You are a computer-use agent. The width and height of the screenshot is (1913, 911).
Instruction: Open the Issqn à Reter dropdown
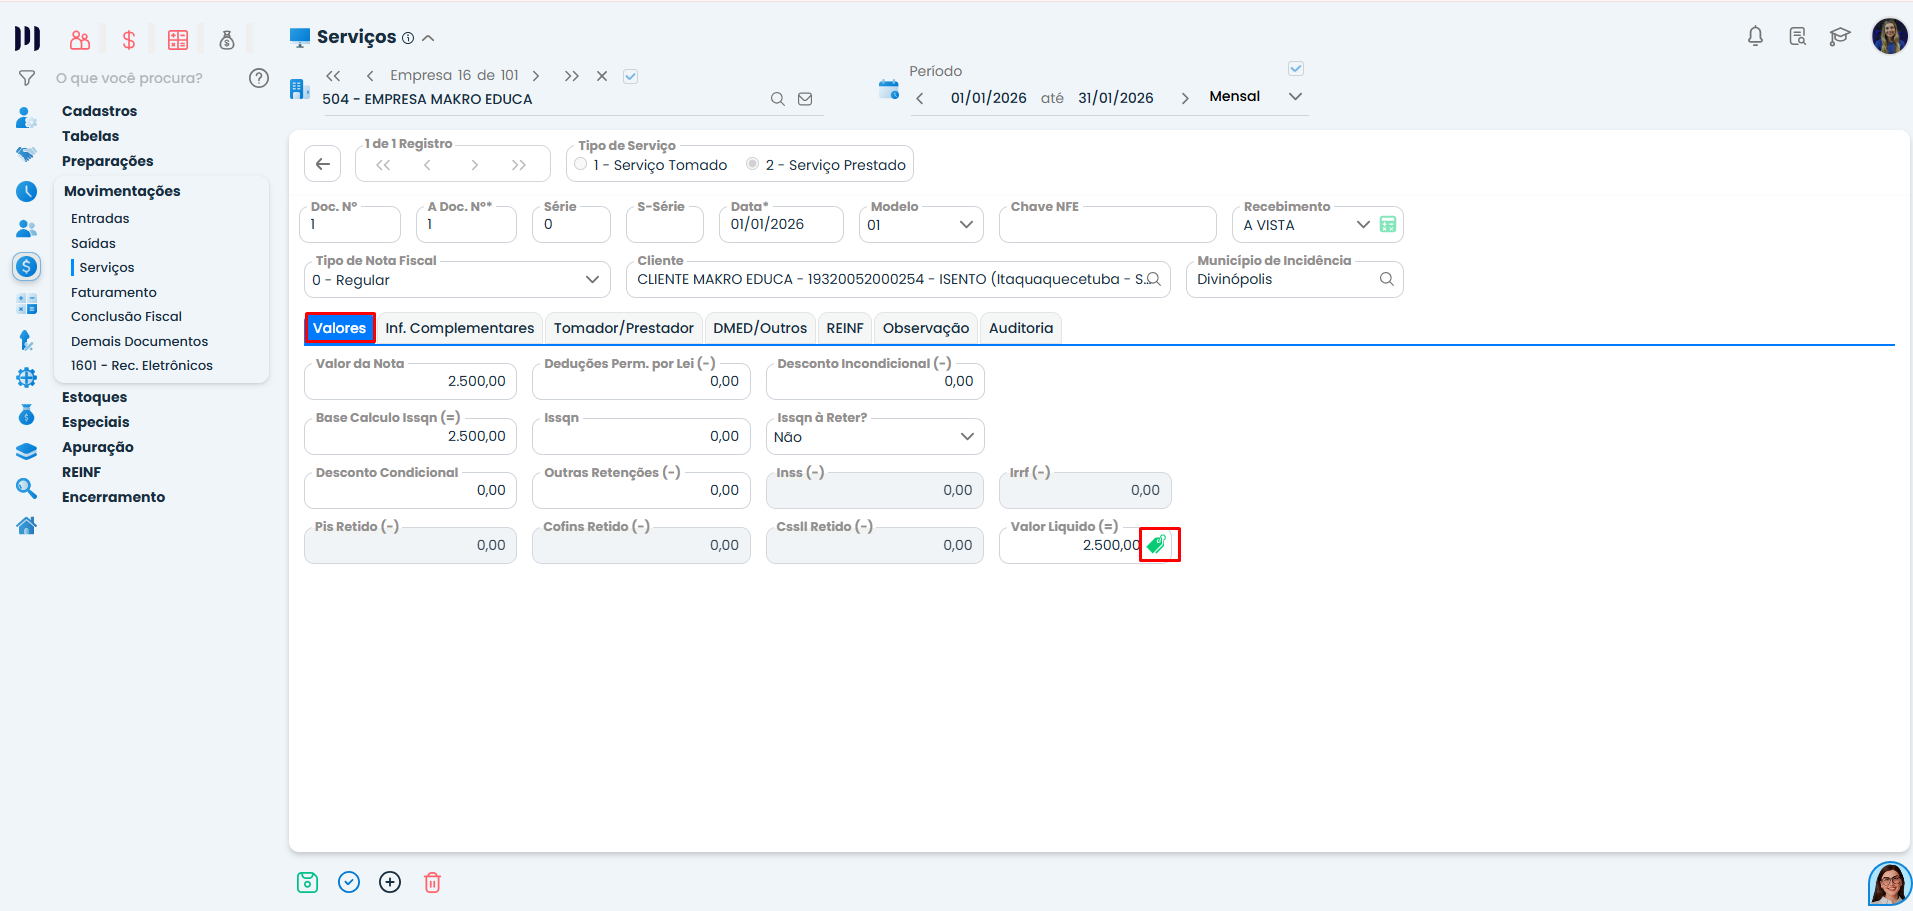pyautogui.click(x=967, y=436)
